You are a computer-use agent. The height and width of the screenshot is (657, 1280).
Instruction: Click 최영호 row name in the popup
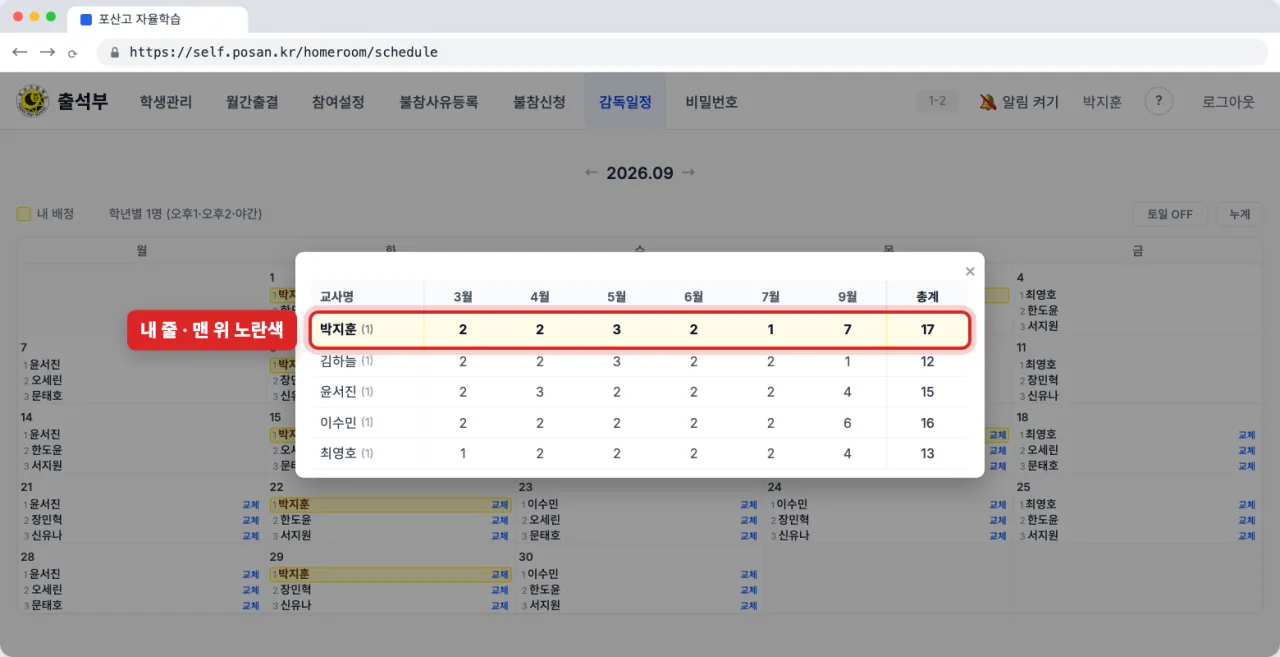(338, 454)
